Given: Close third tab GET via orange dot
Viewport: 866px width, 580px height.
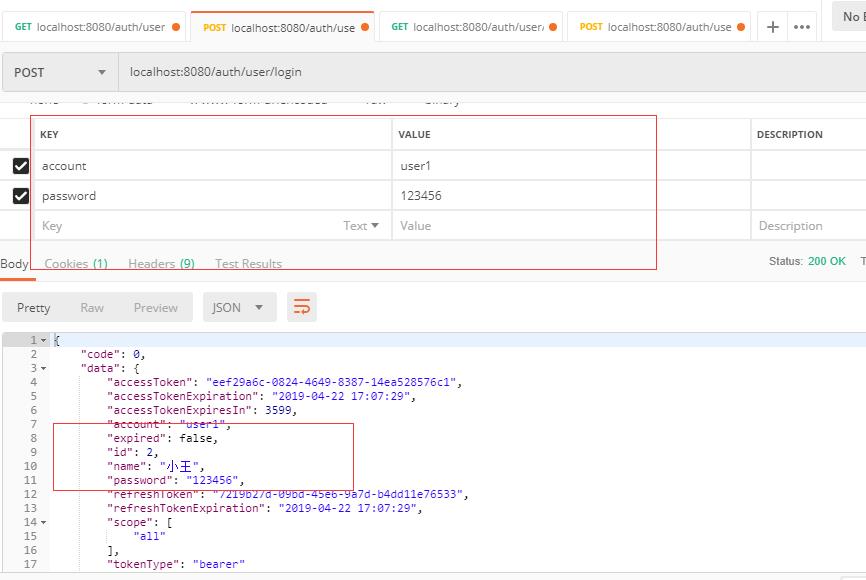Looking at the screenshot, I should tap(553, 27).
